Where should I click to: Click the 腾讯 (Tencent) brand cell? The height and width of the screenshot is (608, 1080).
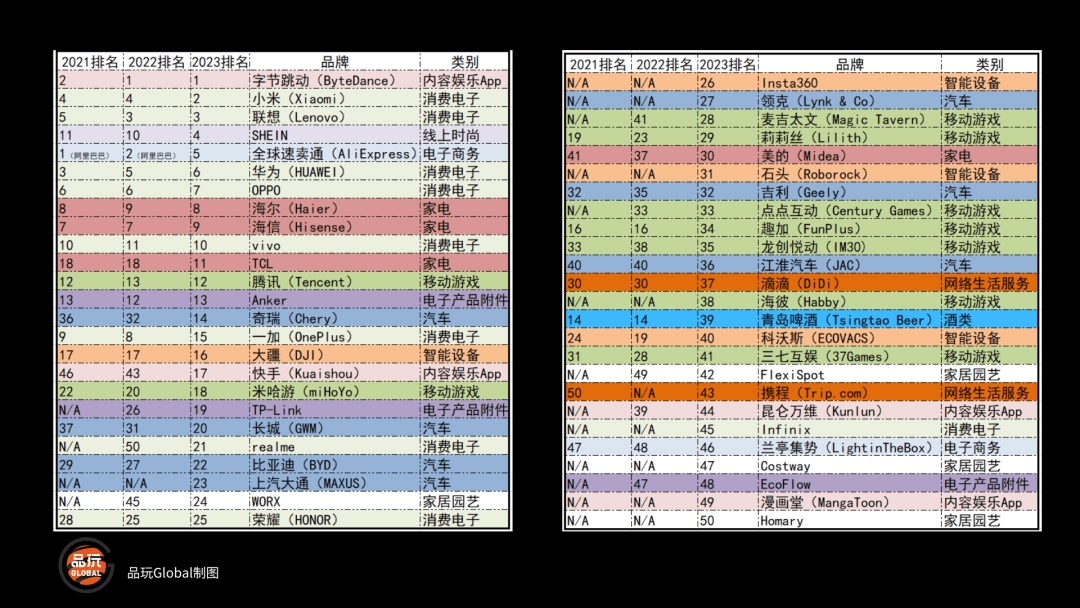[335, 282]
